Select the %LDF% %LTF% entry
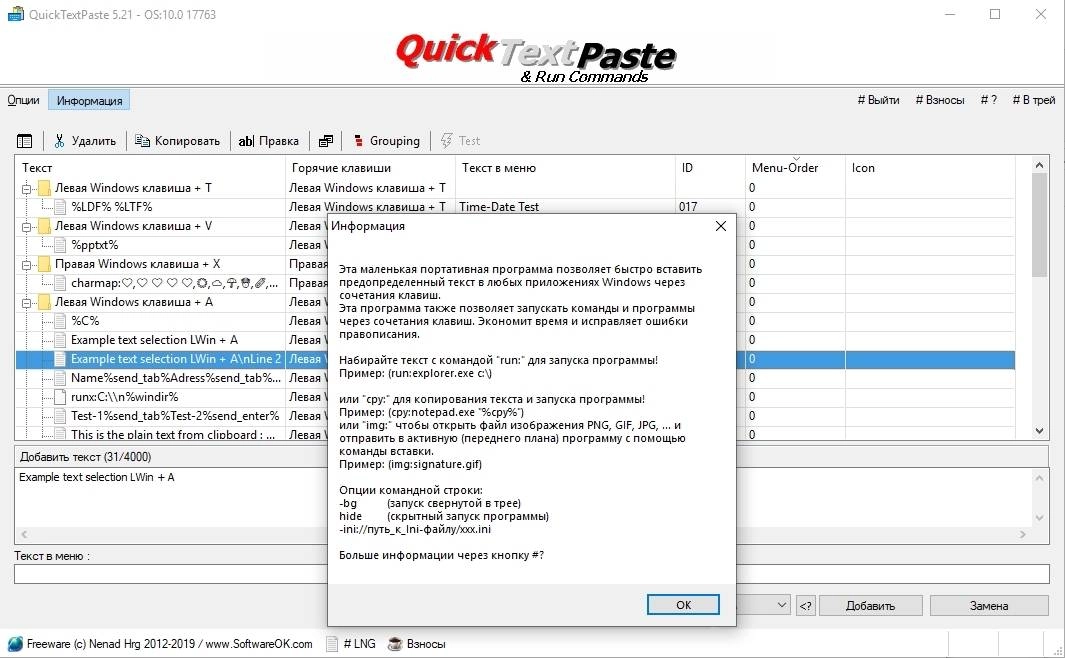This screenshot has width=1065, height=658. coord(111,207)
